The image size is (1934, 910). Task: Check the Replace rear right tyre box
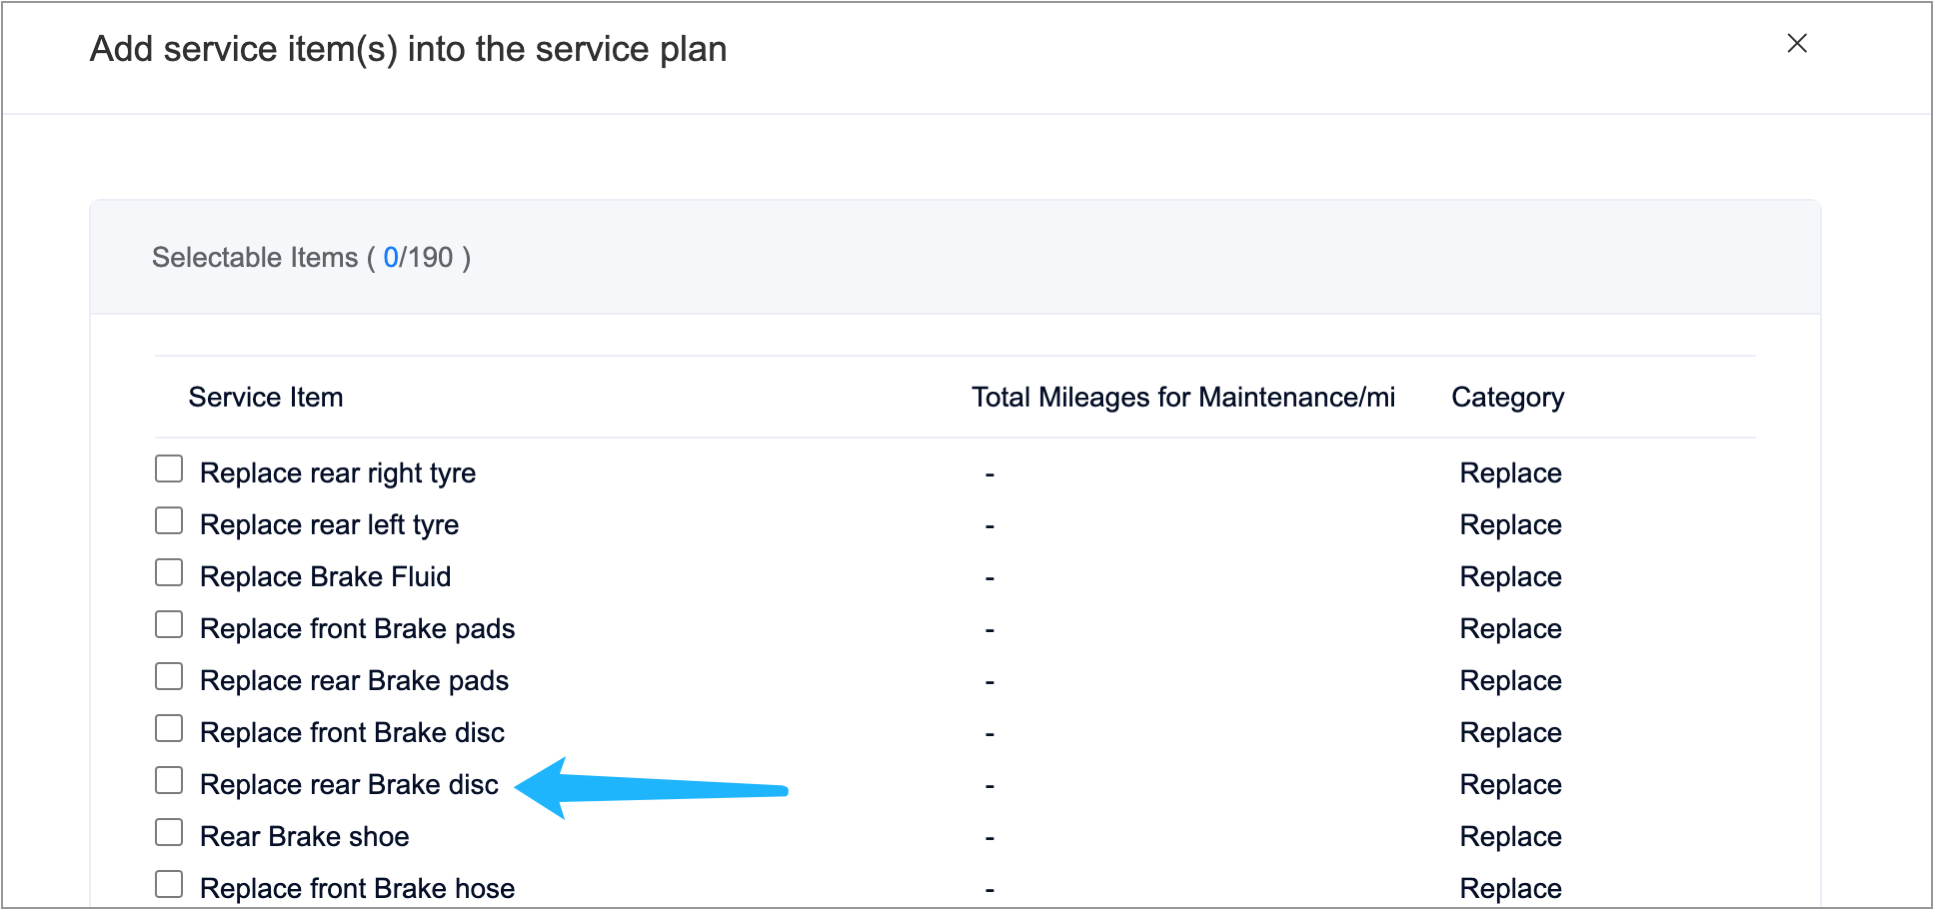(169, 469)
